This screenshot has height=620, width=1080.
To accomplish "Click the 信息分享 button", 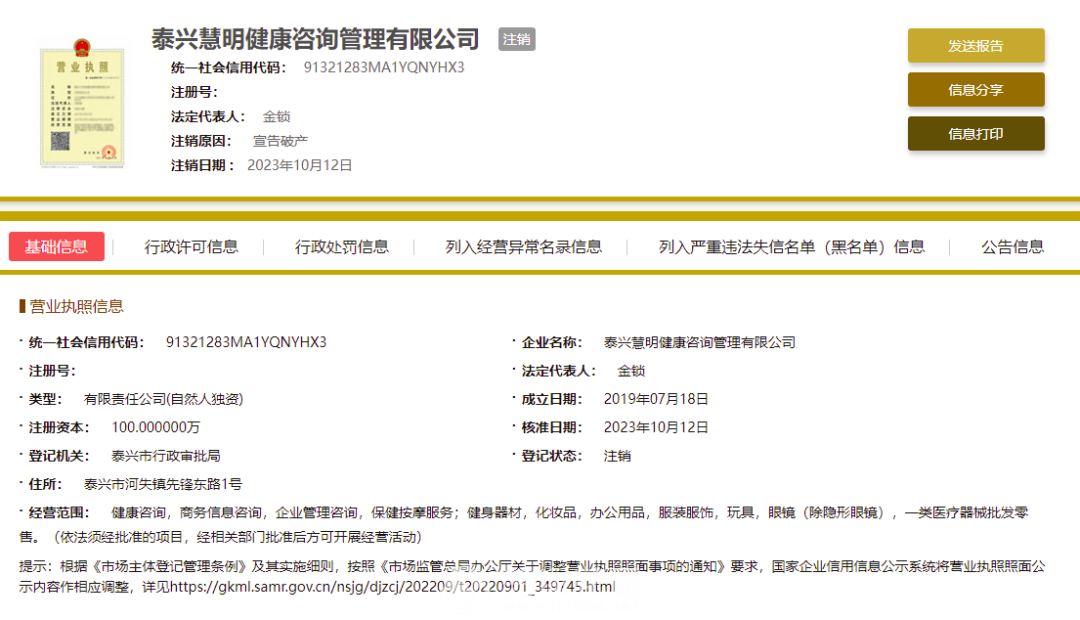I will pyautogui.click(x=976, y=90).
